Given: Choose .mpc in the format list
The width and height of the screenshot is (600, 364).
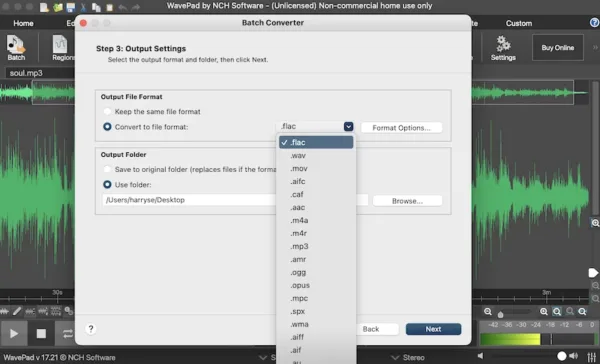Looking at the screenshot, I should (x=316, y=299).
